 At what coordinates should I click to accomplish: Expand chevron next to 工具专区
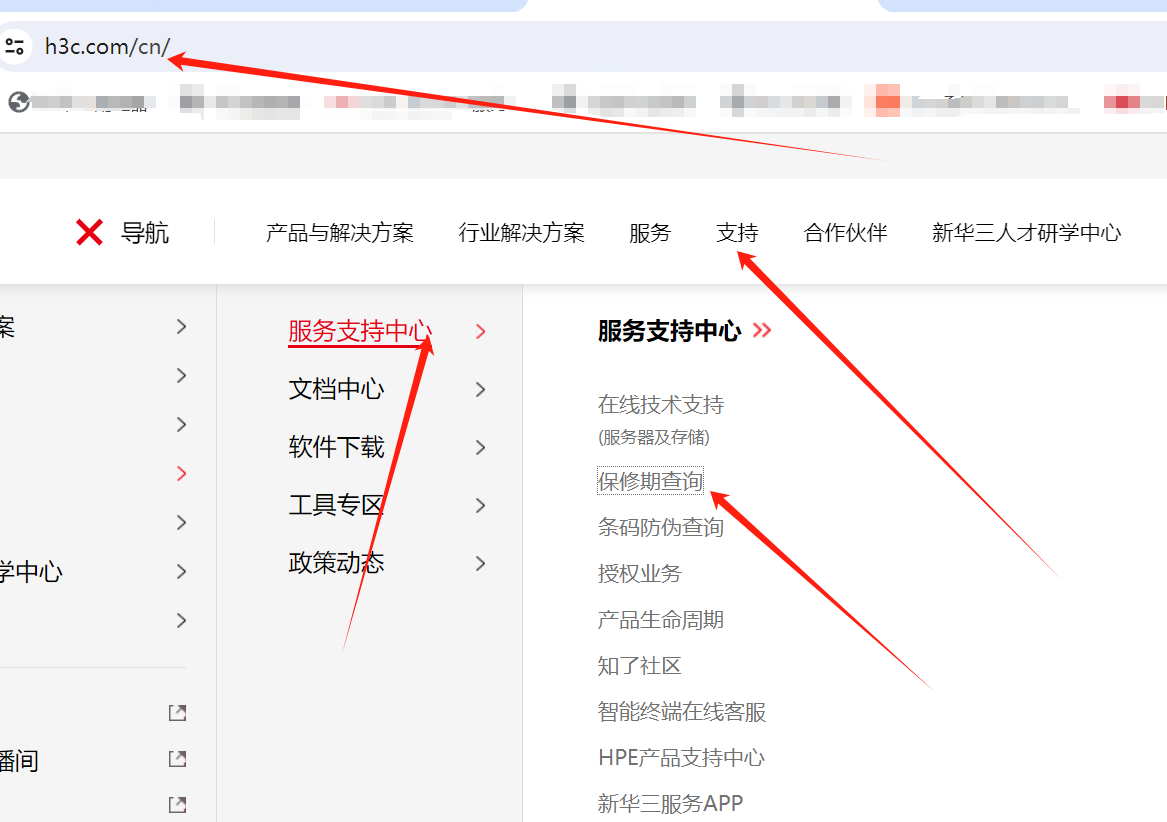coord(481,506)
